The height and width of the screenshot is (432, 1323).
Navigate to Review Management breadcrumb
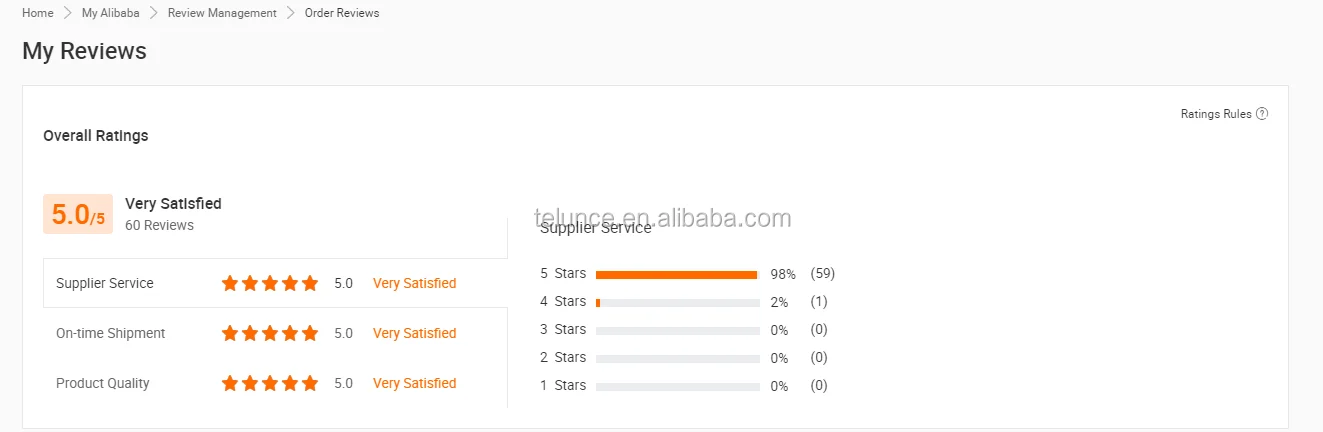point(222,13)
